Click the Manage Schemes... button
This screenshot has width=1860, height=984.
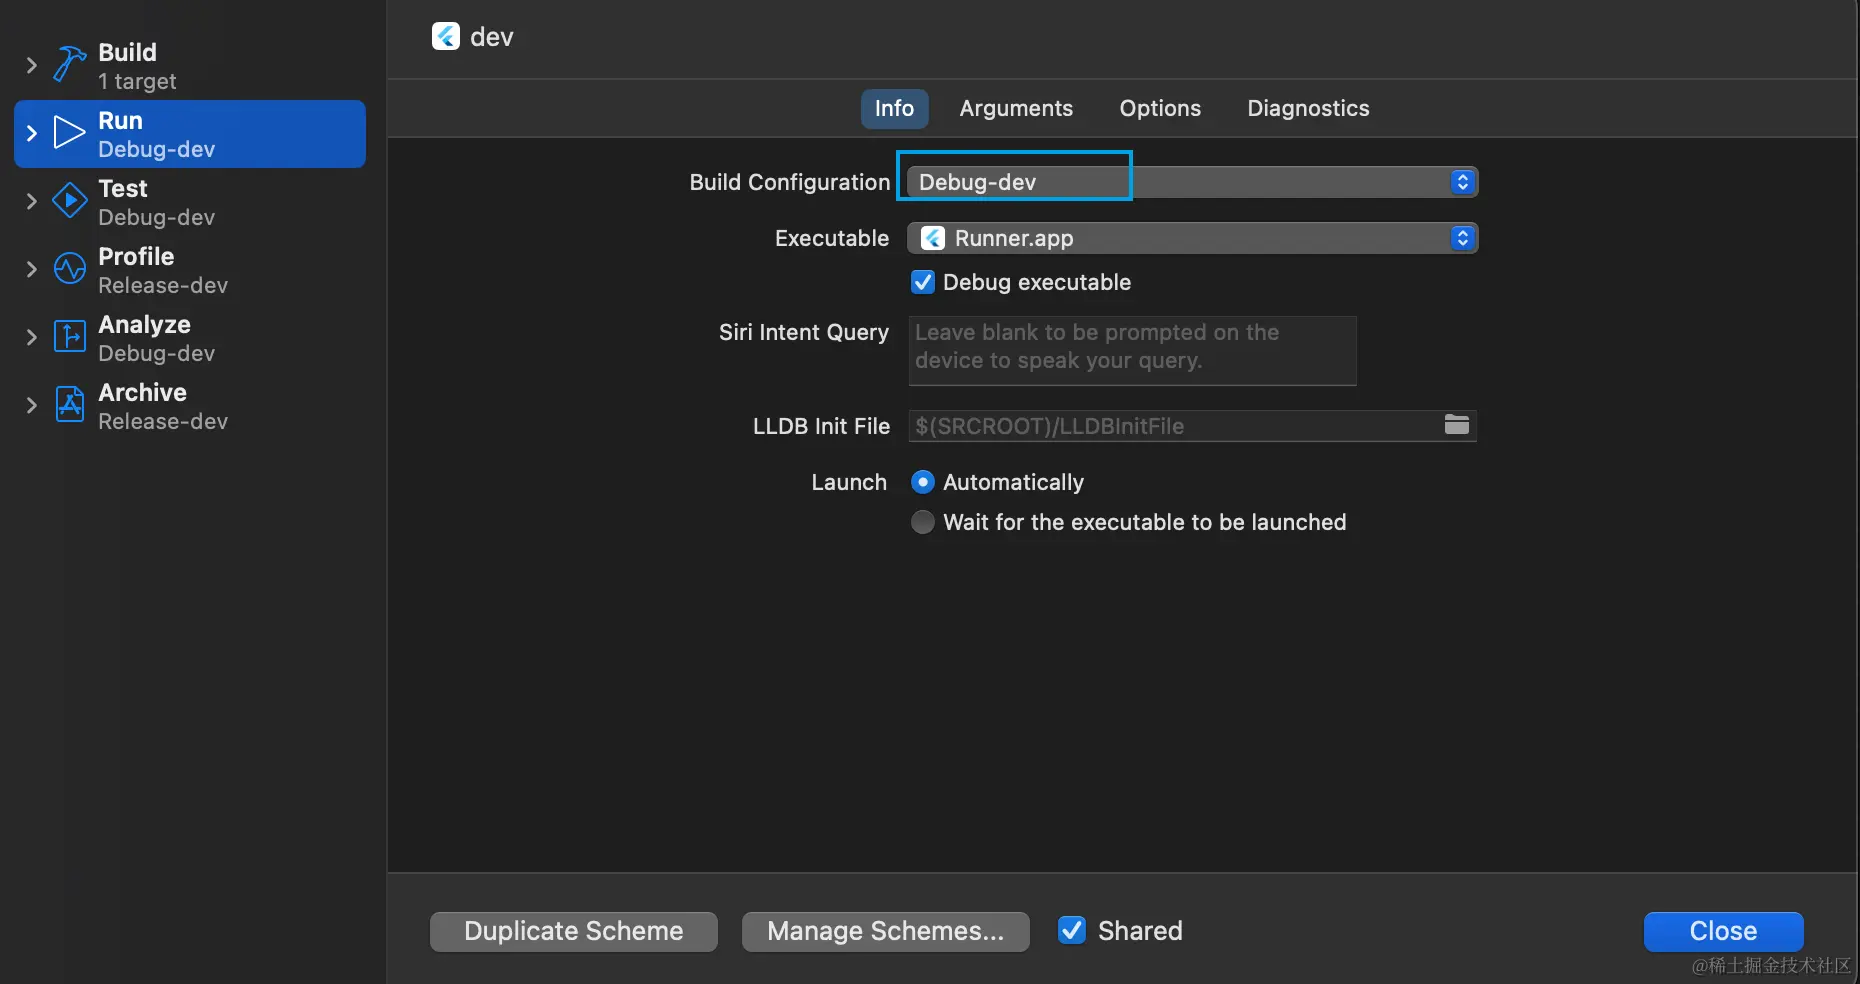(x=886, y=931)
